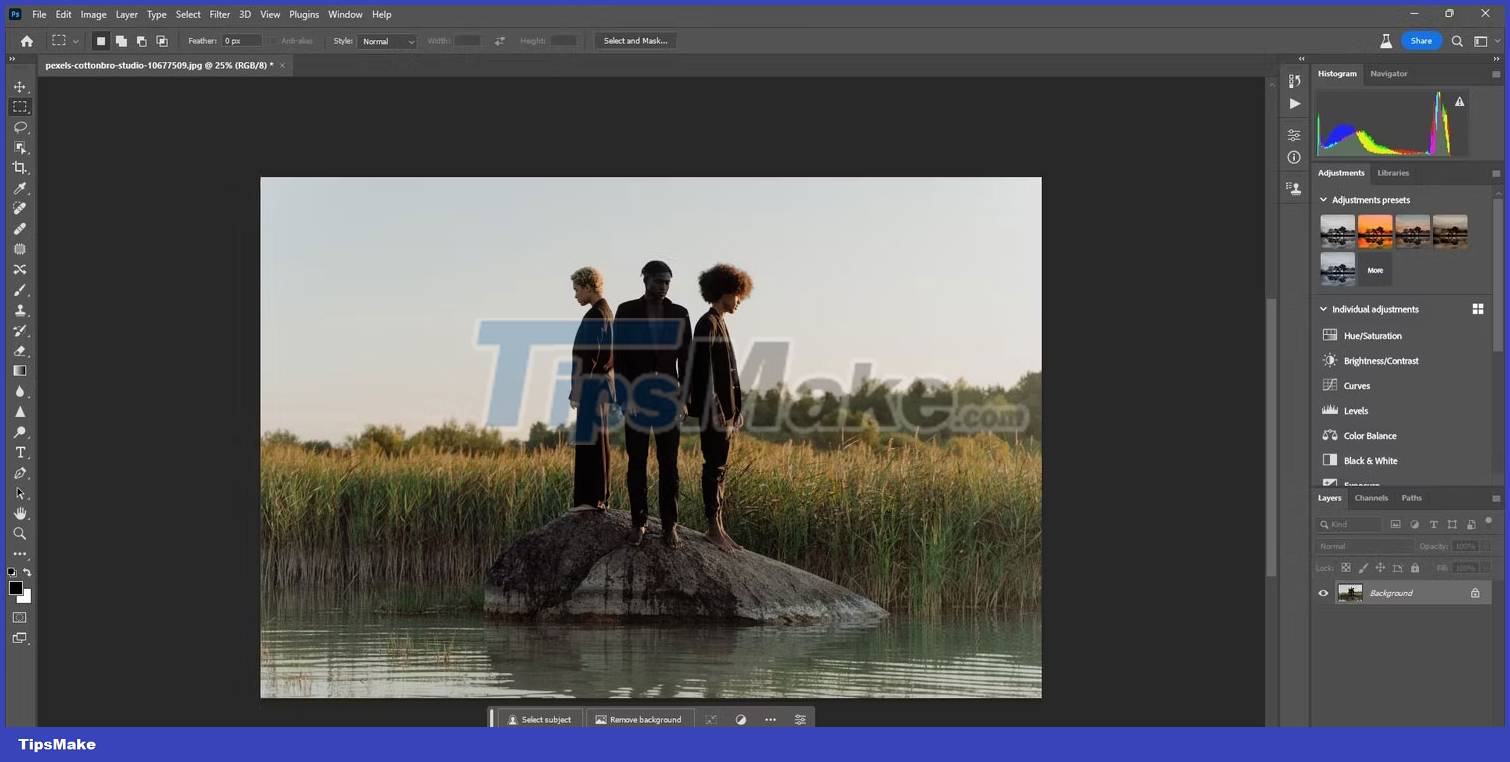The image size is (1510, 762).
Task: Open the Filter menu
Action: [x=219, y=14]
